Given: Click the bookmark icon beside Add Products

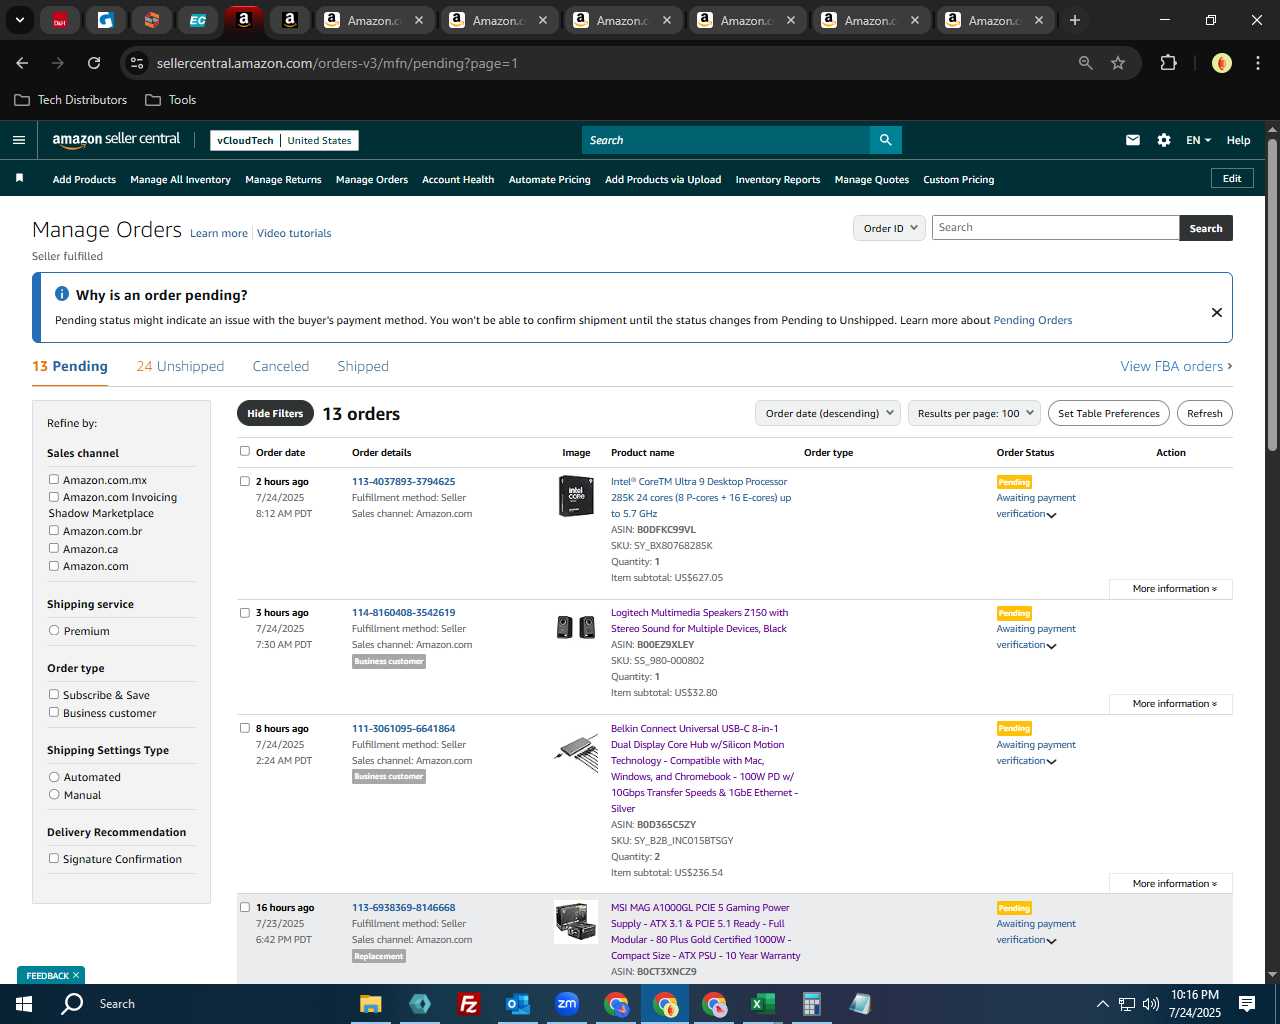Looking at the screenshot, I should coord(19,178).
